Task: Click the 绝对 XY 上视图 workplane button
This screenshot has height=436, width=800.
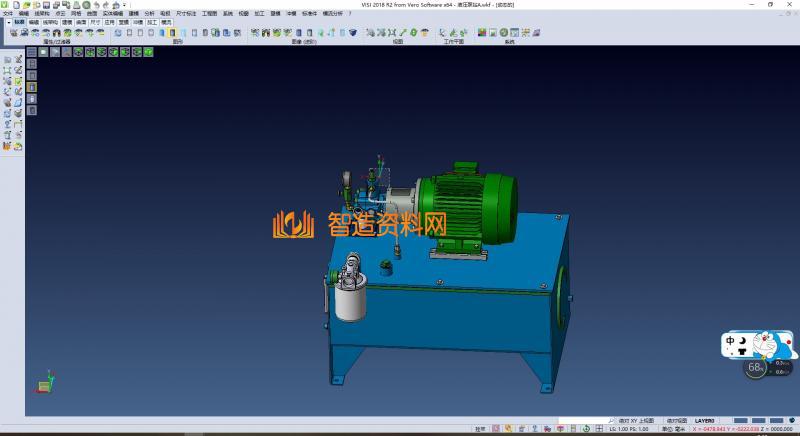Action: pos(633,421)
